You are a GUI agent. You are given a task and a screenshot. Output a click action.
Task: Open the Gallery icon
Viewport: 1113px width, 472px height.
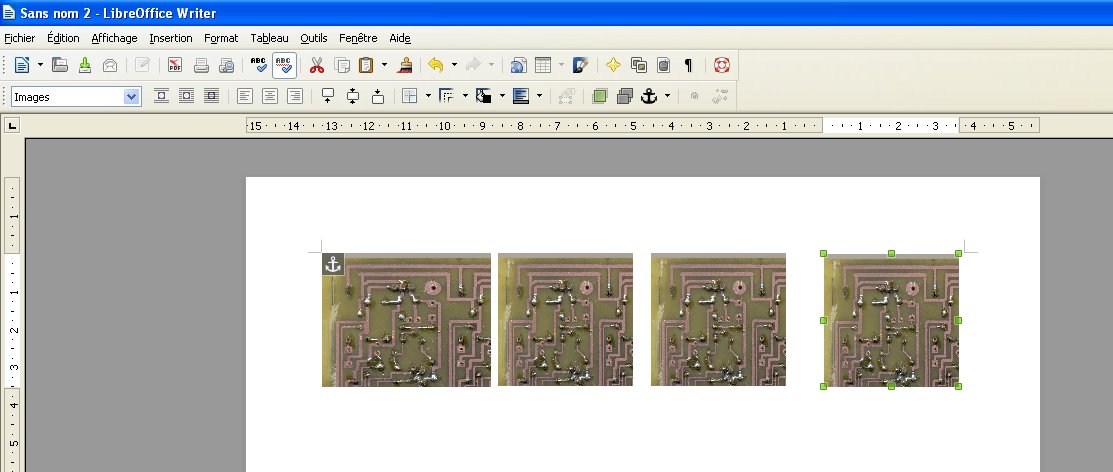639,65
